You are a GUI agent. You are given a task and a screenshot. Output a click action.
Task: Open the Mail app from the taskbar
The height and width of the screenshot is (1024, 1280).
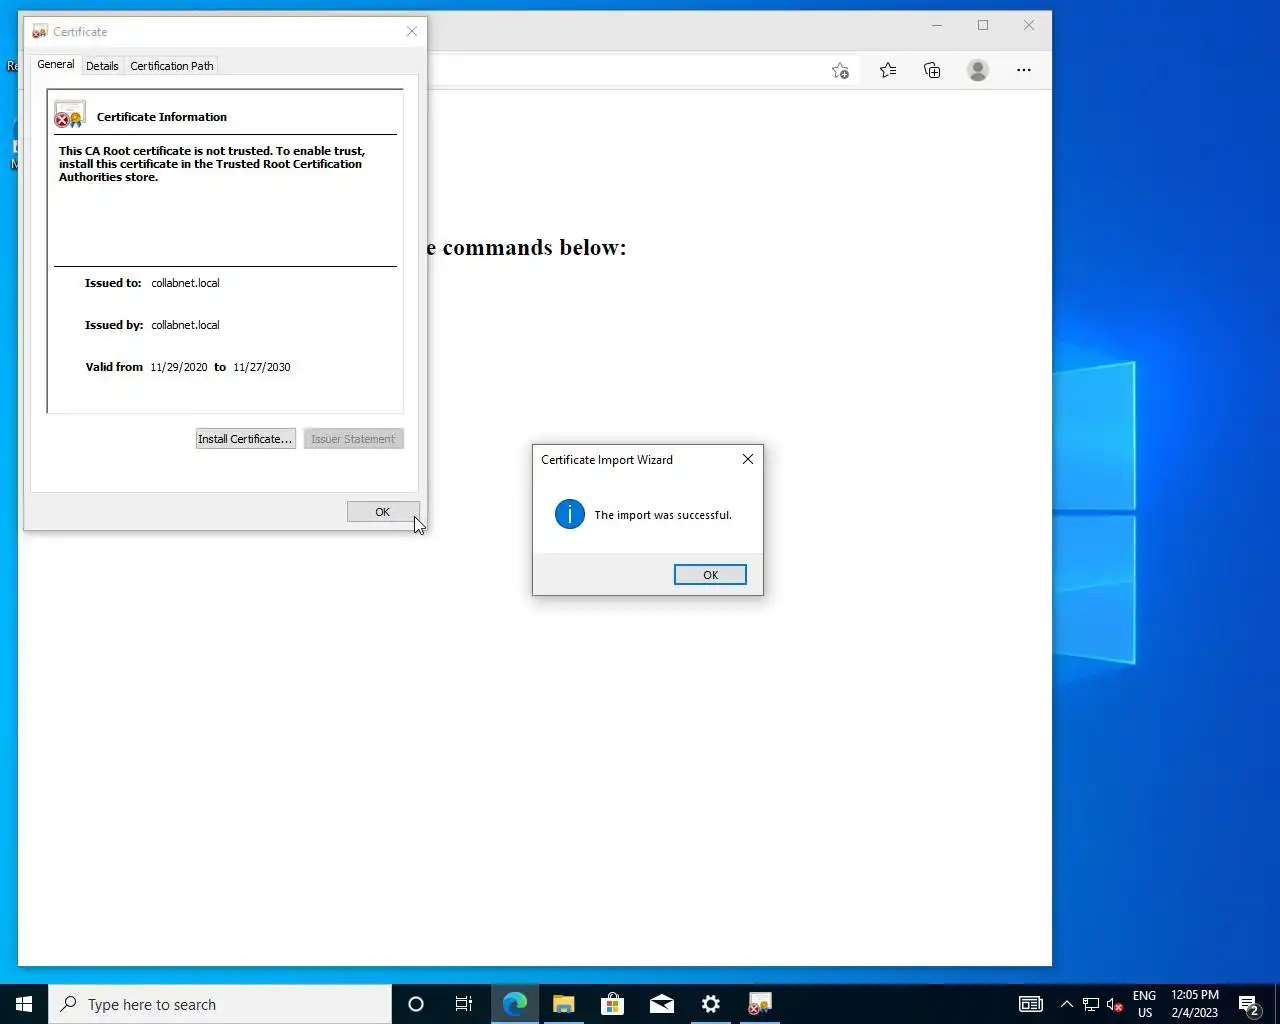coord(662,1004)
